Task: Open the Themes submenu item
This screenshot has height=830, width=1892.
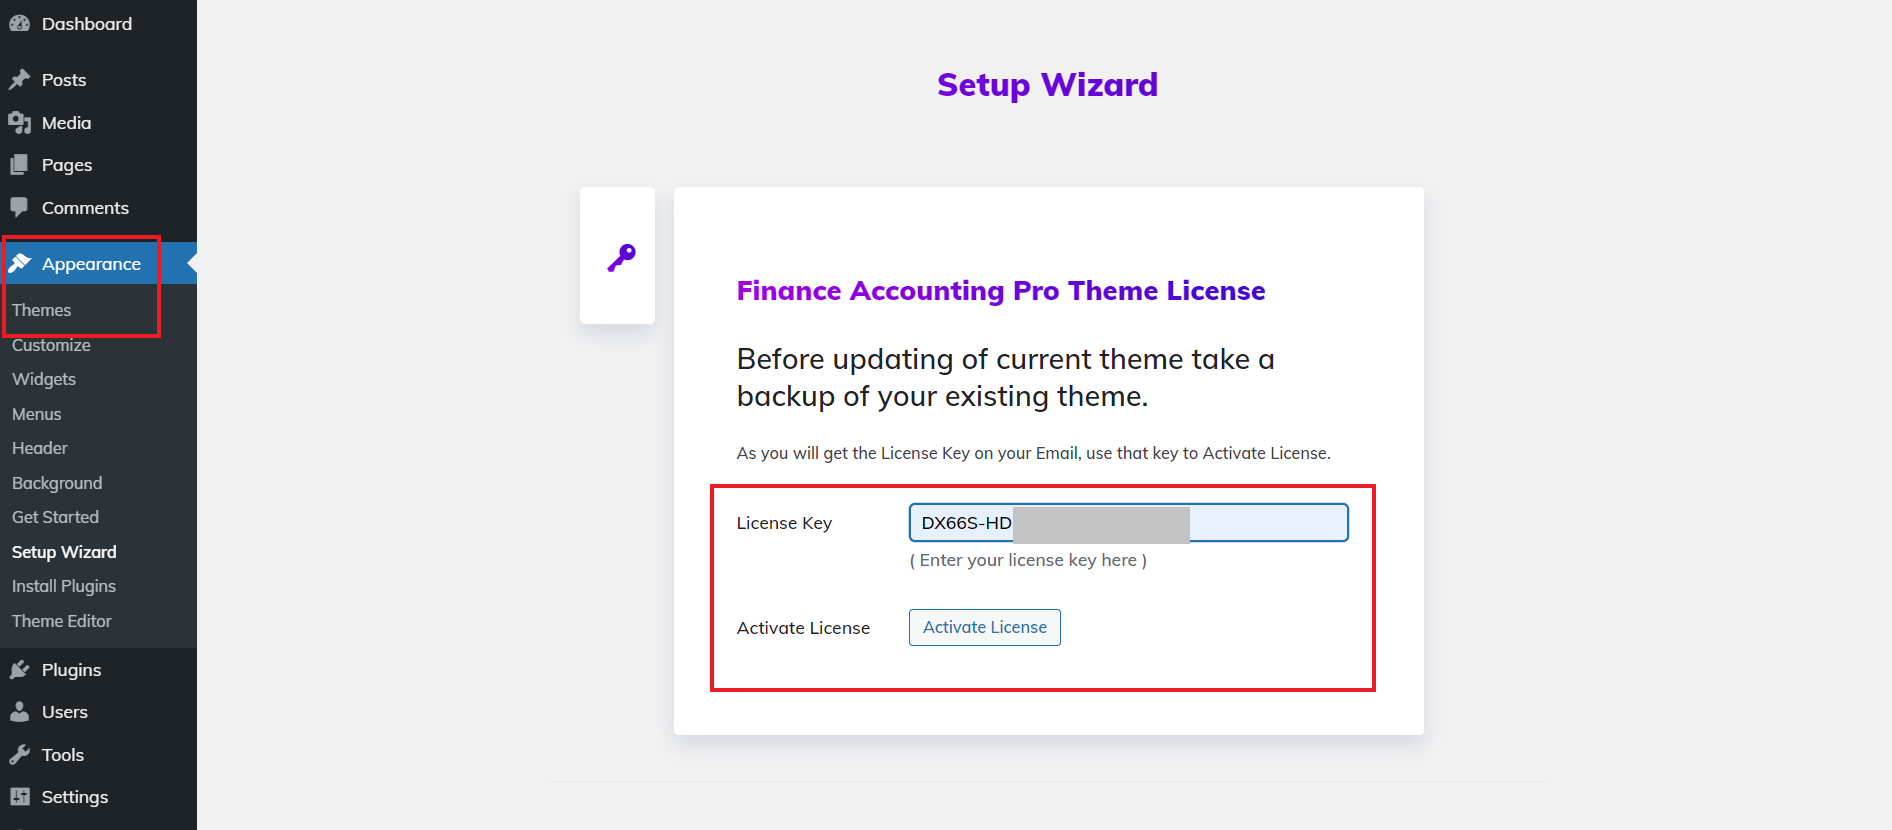Action: [x=41, y=310]
